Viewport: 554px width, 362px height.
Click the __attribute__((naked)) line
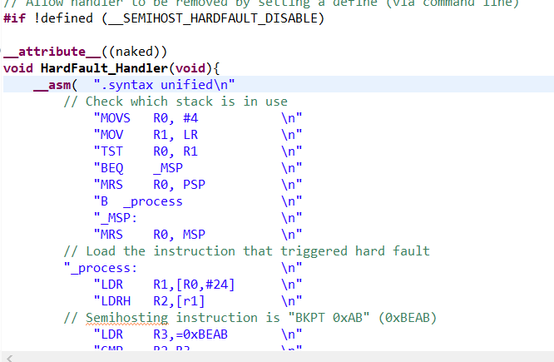click(x=85, y=52)
